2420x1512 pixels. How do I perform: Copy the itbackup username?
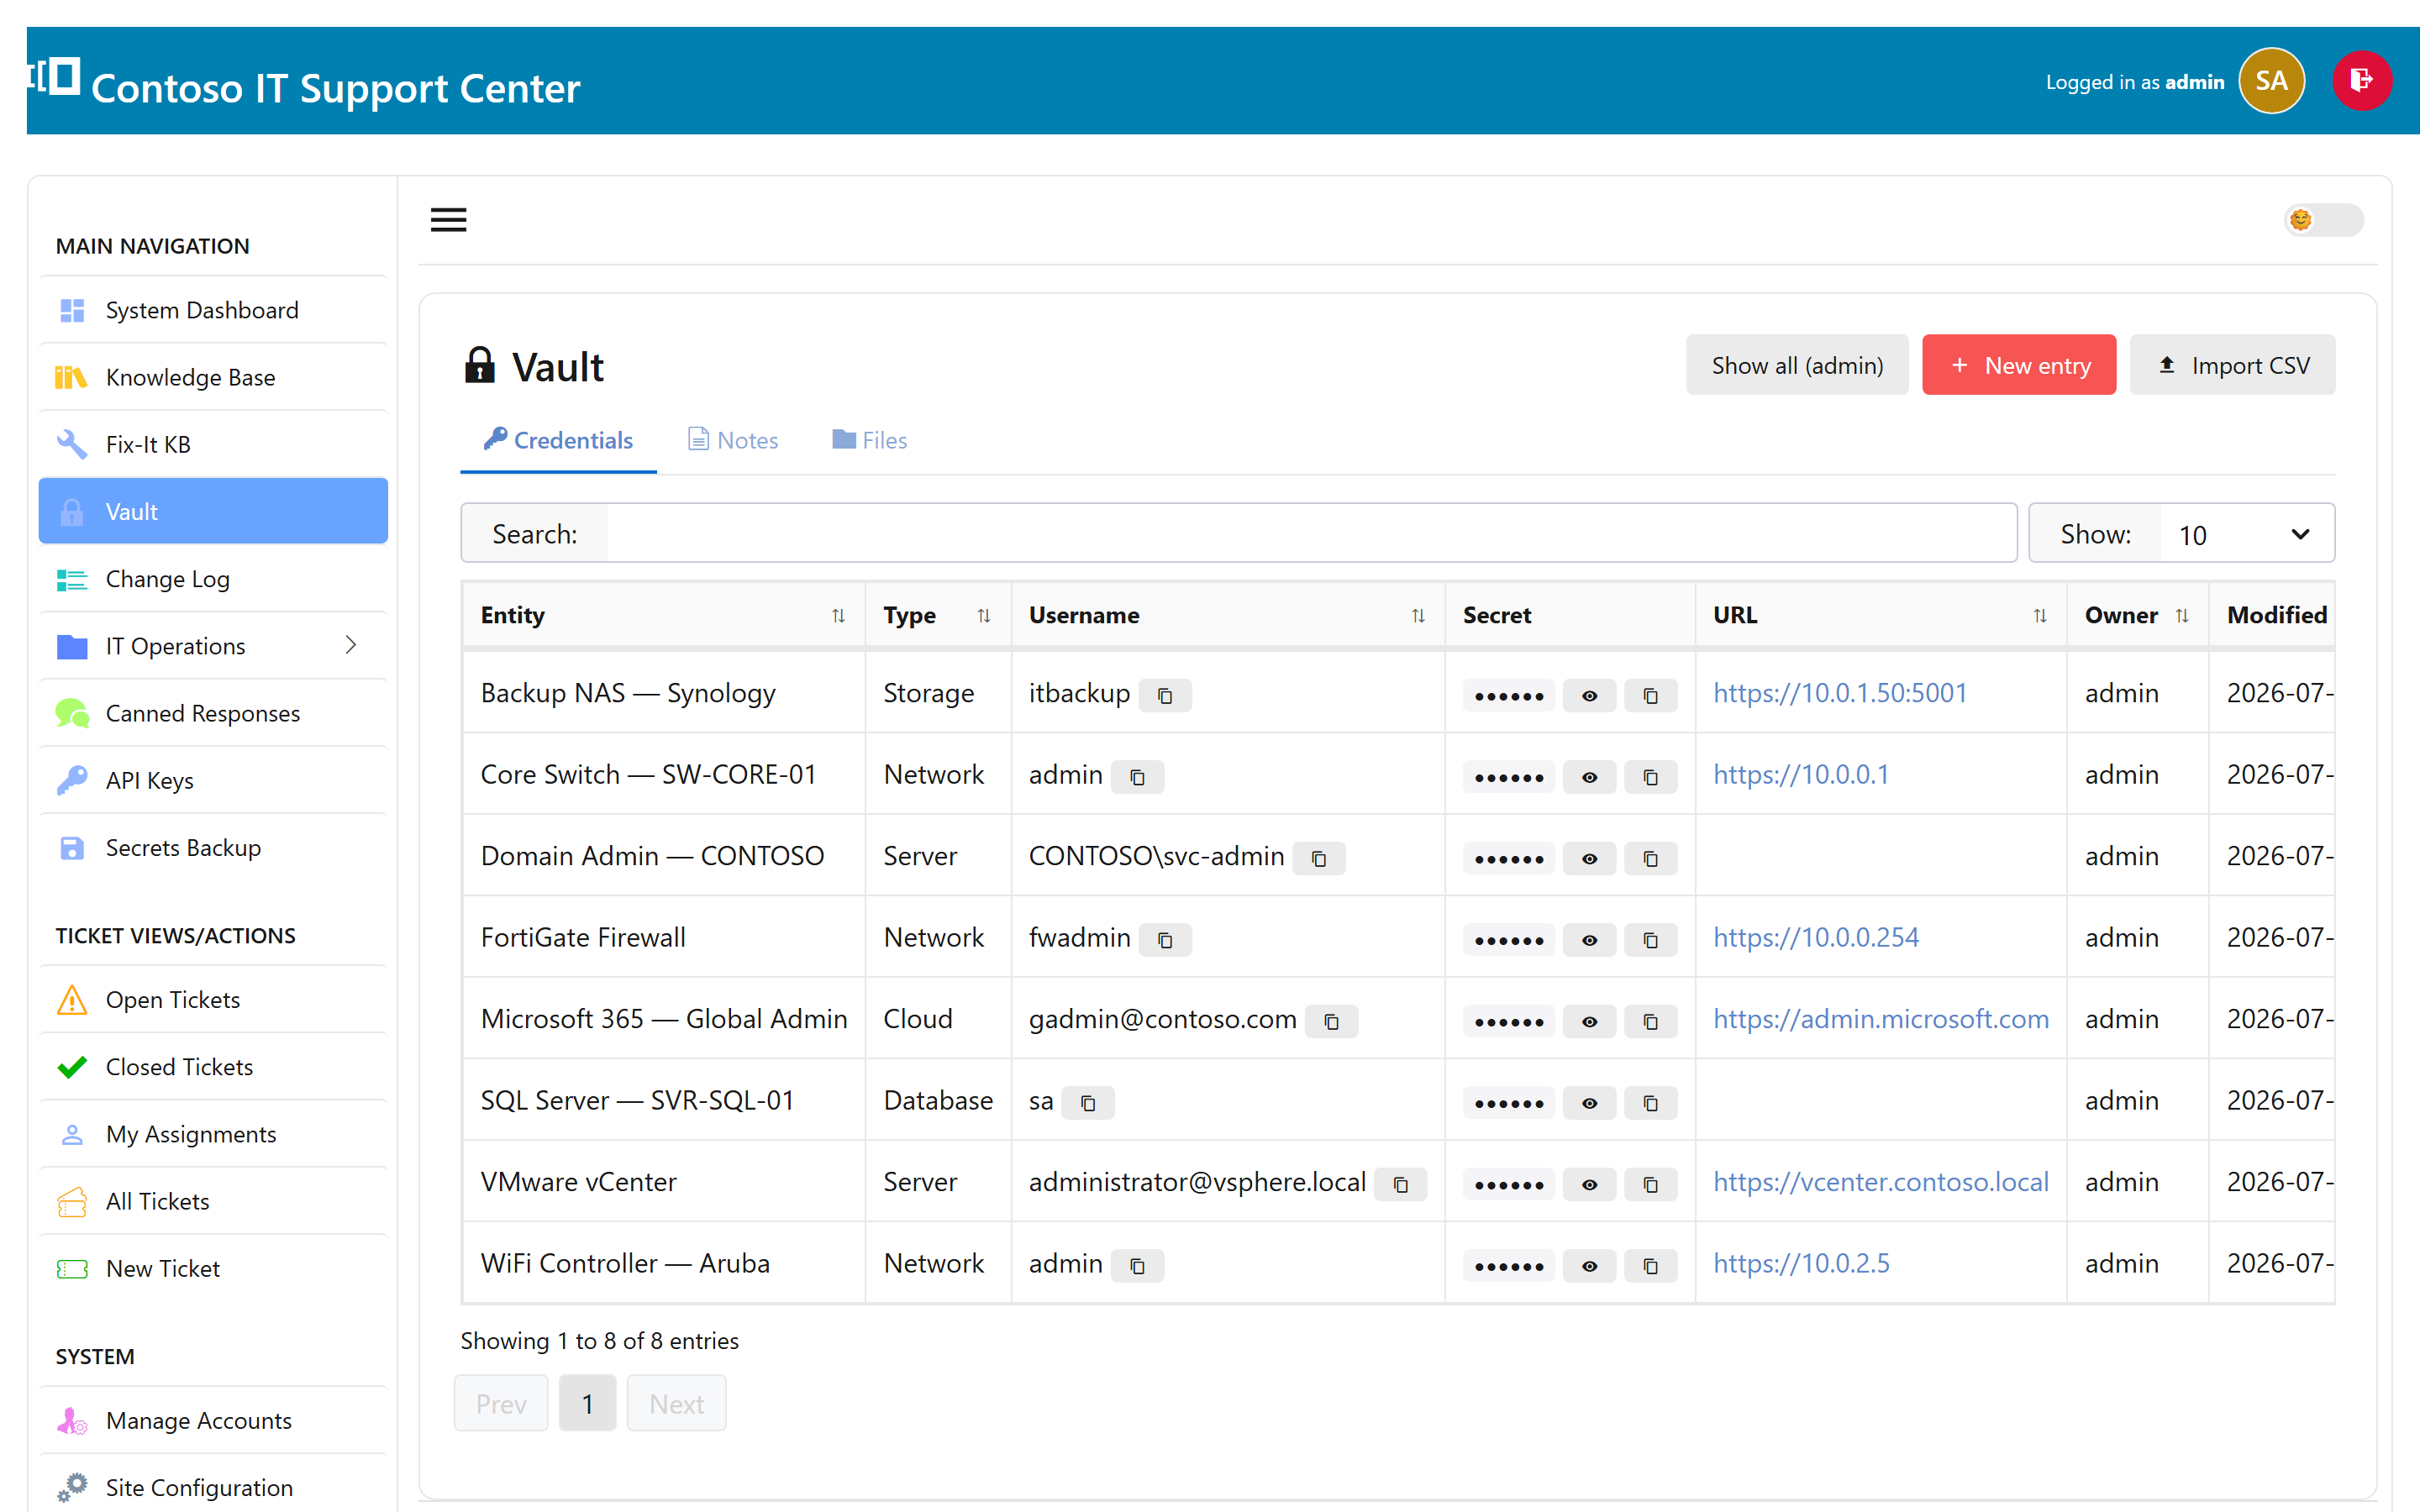pyautogui.click(x=1165, y=695)
